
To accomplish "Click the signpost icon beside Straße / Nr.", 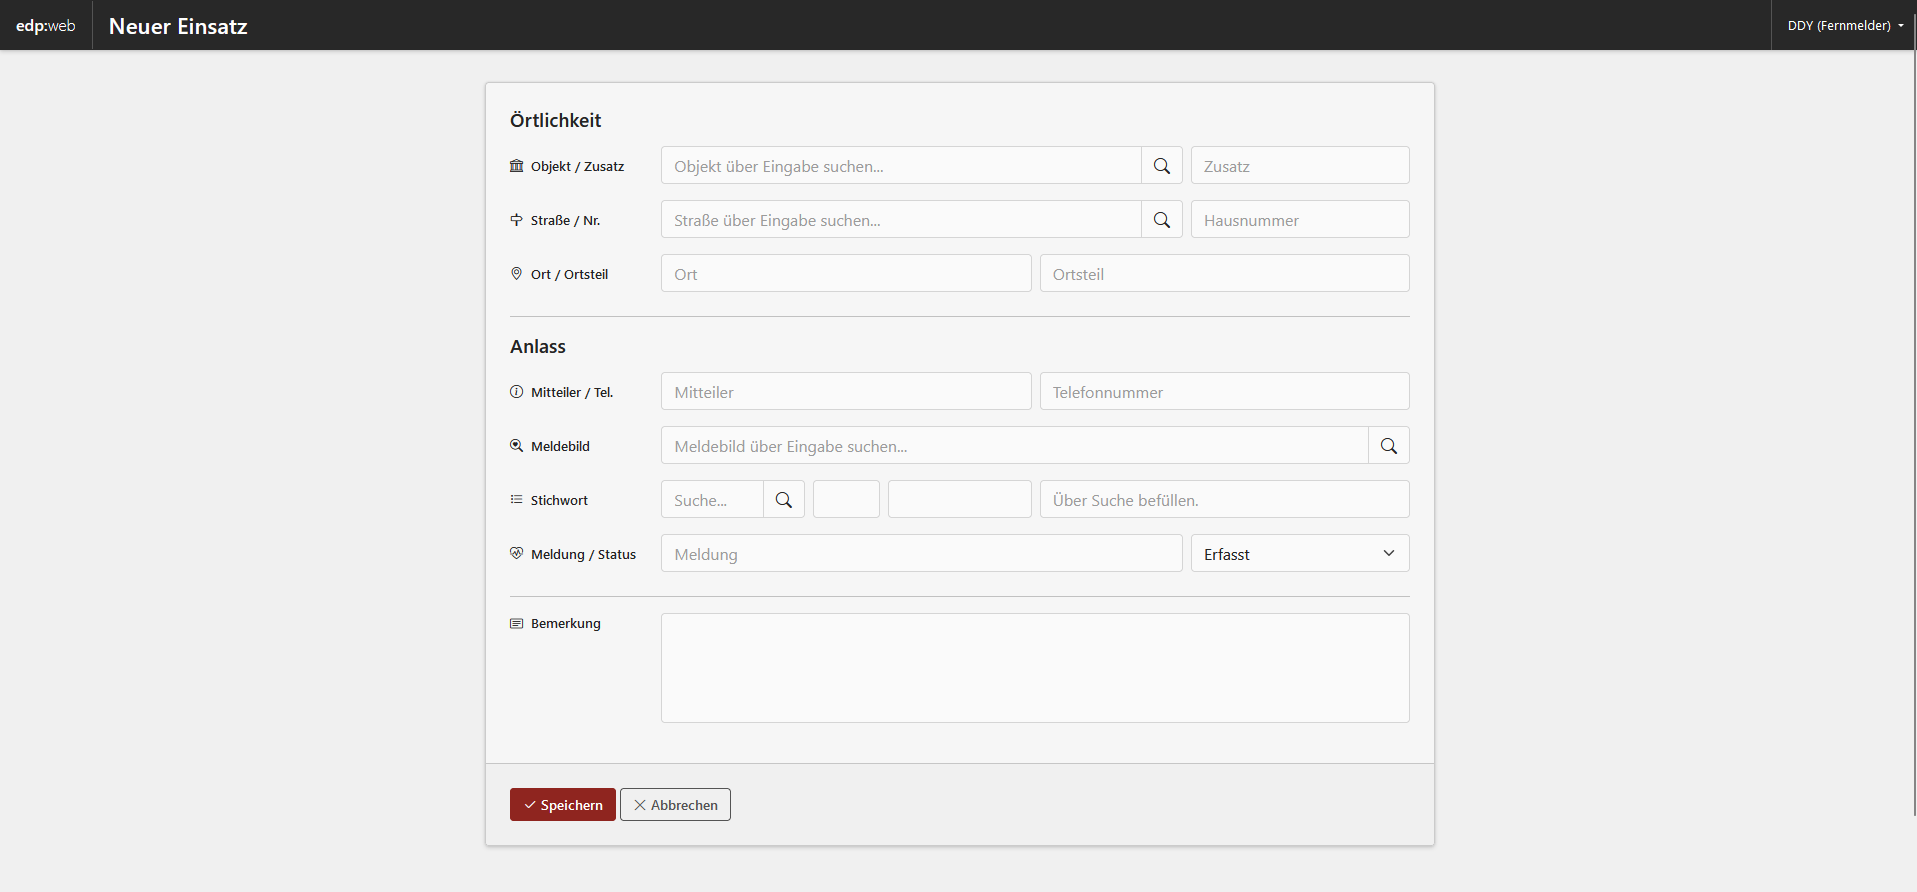I will click(516, 220).
